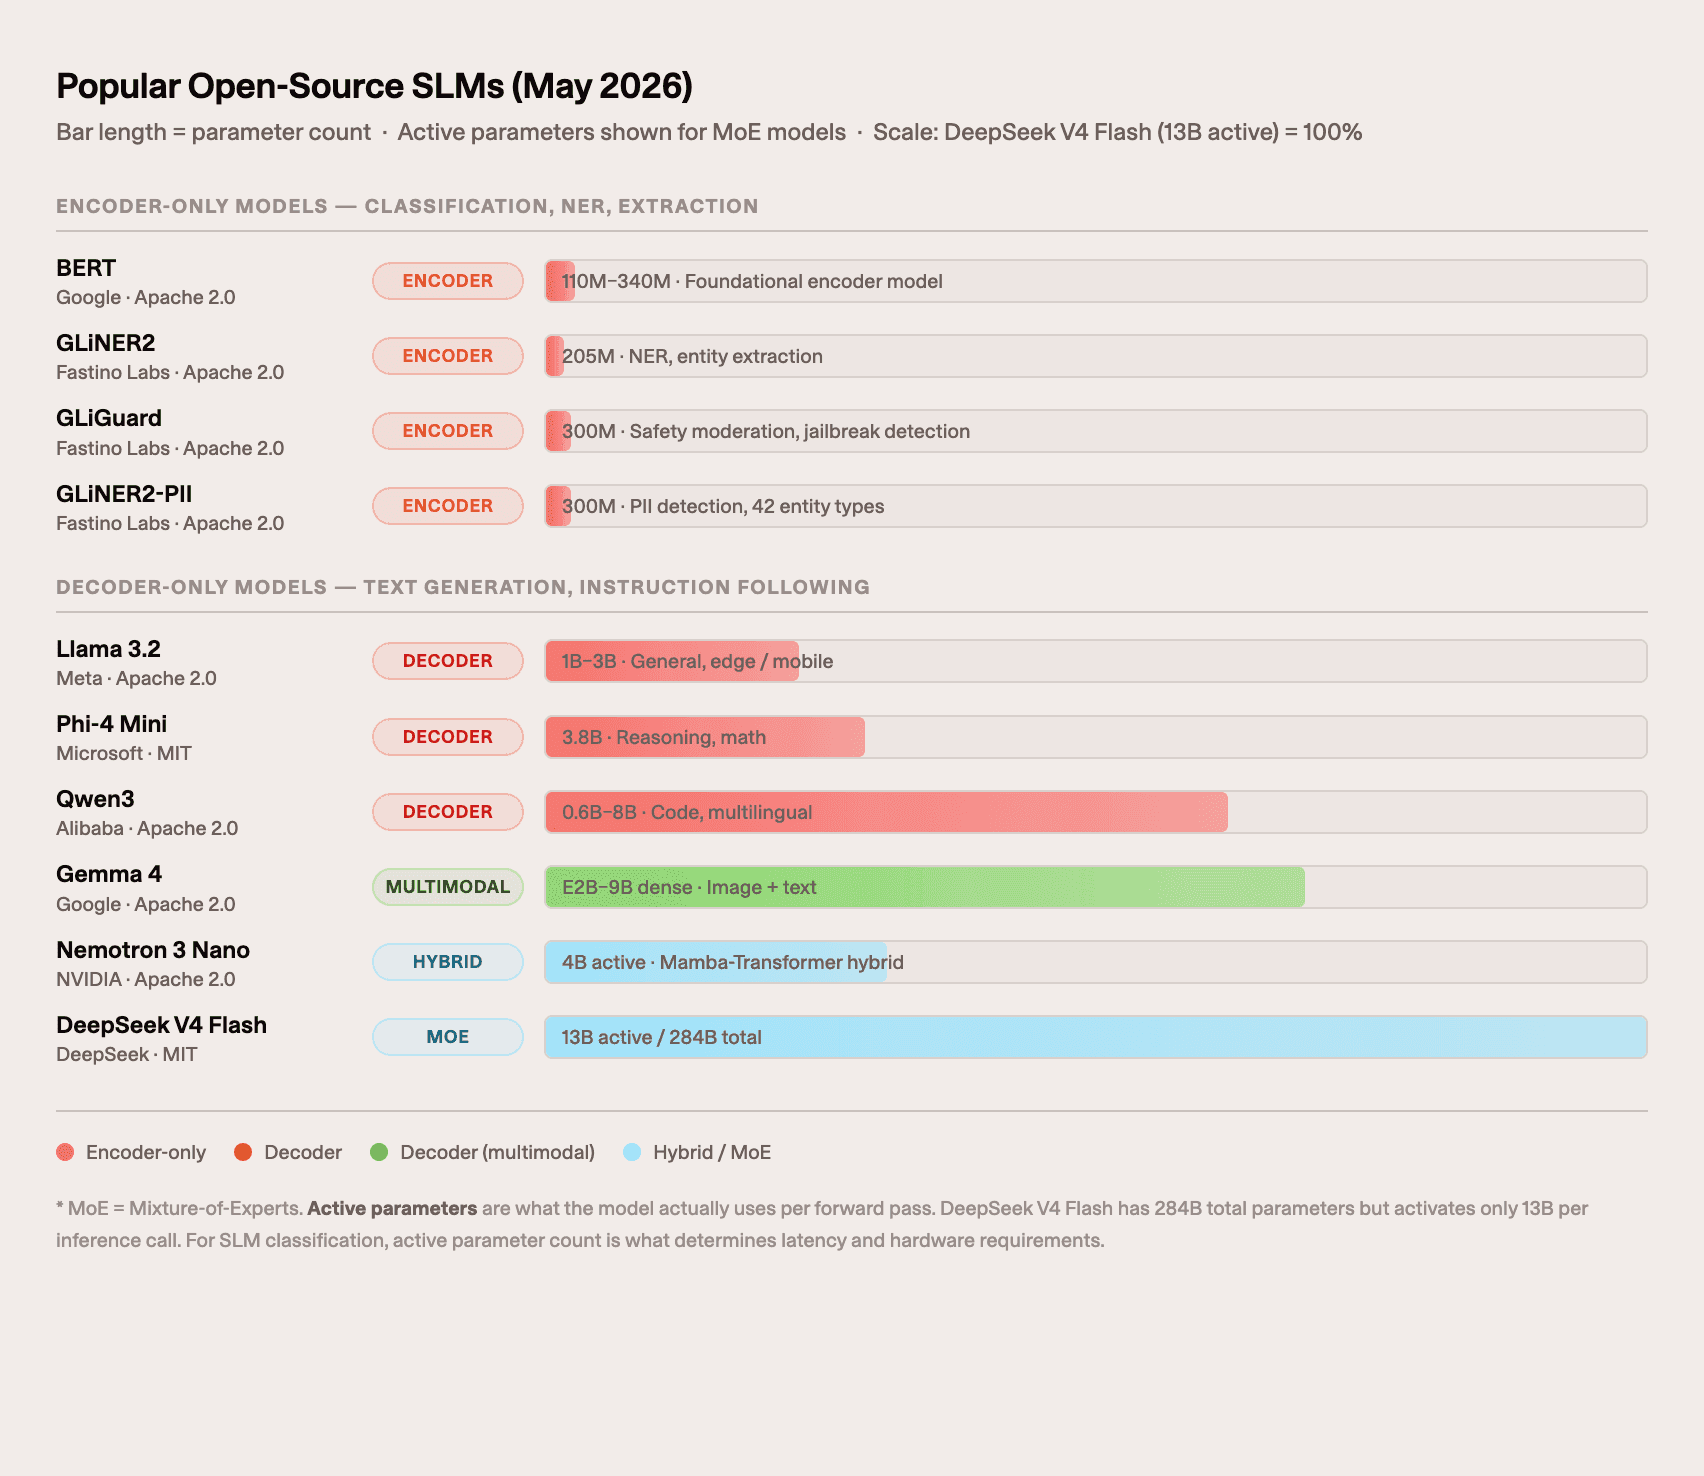Click the DeepSeek V4 Flash model name
This screenshot has width=1704, height=1476.
pos(161,1025)
